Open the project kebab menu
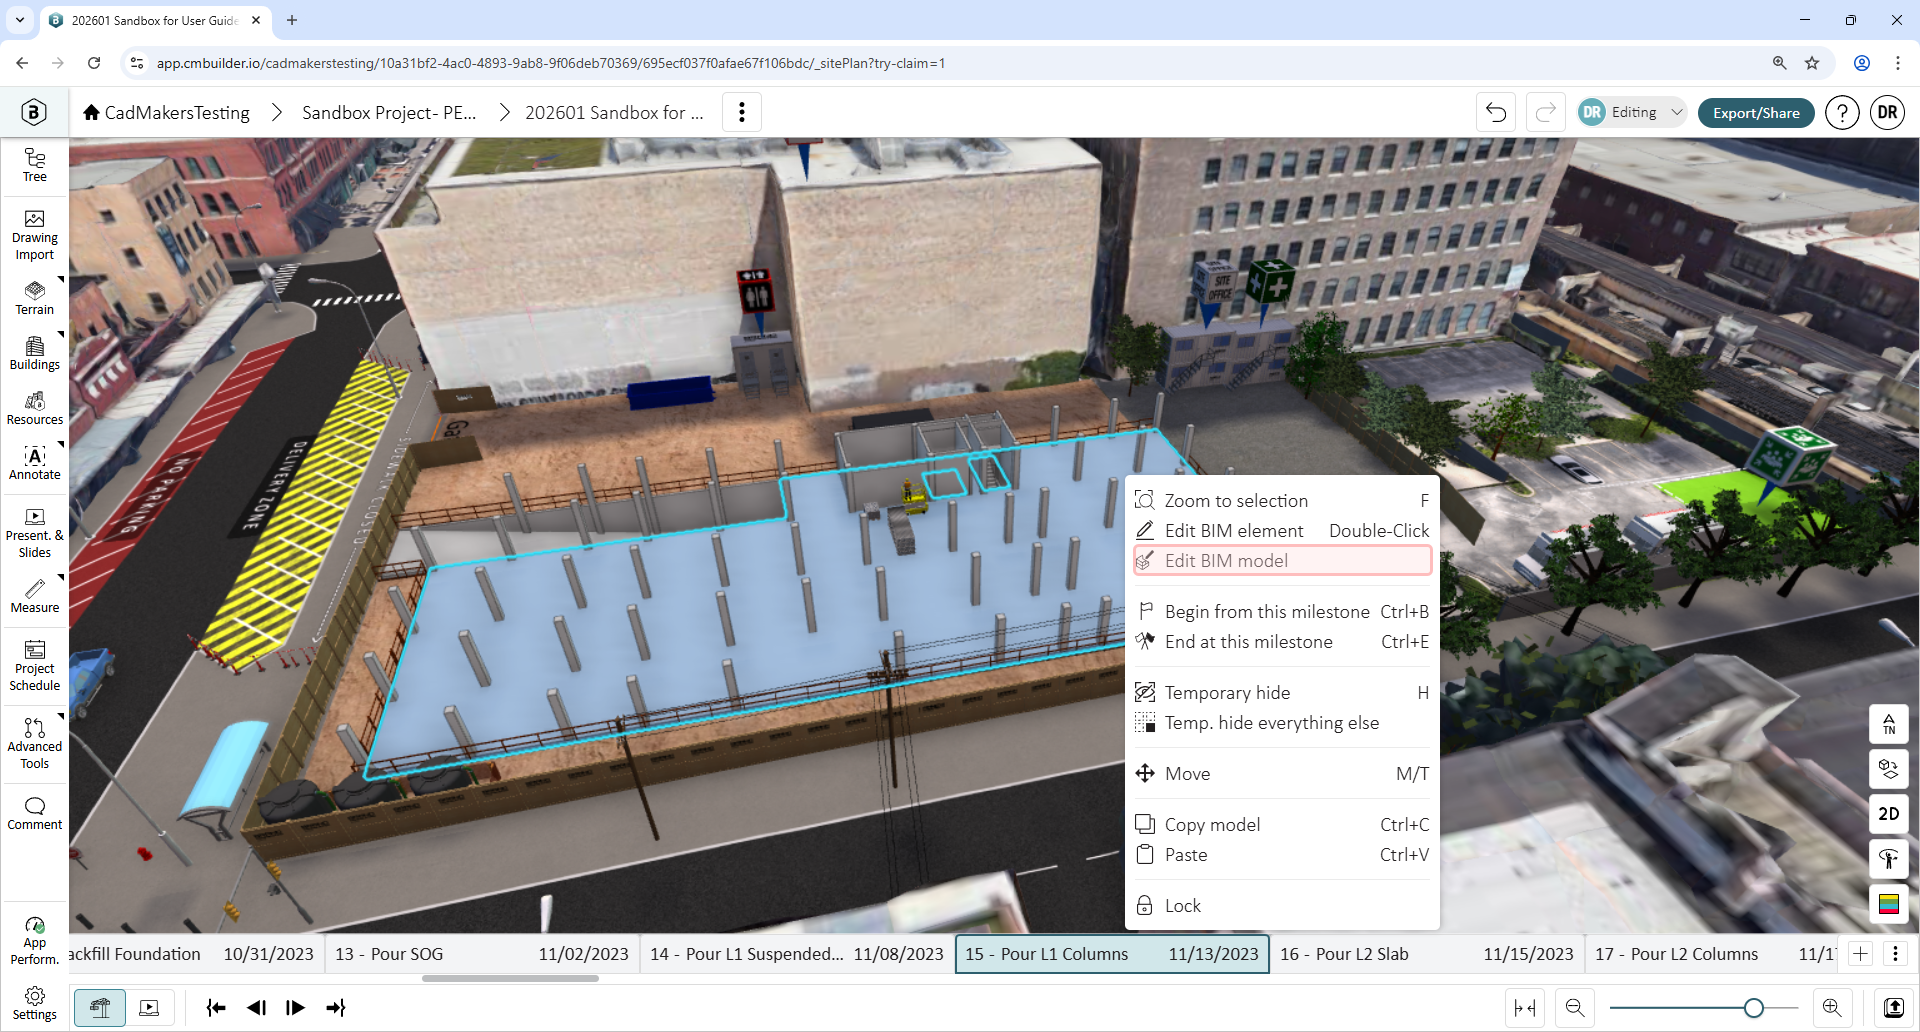Viewport: 1920px width, 1032px height. coord(742,112)
